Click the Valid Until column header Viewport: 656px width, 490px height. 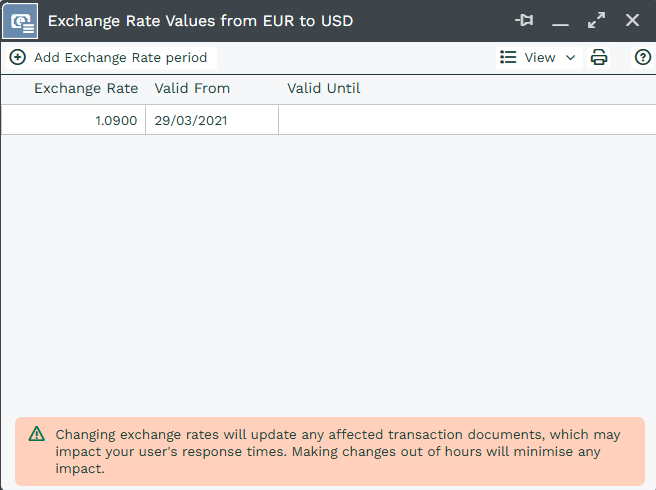click(323, 88)
